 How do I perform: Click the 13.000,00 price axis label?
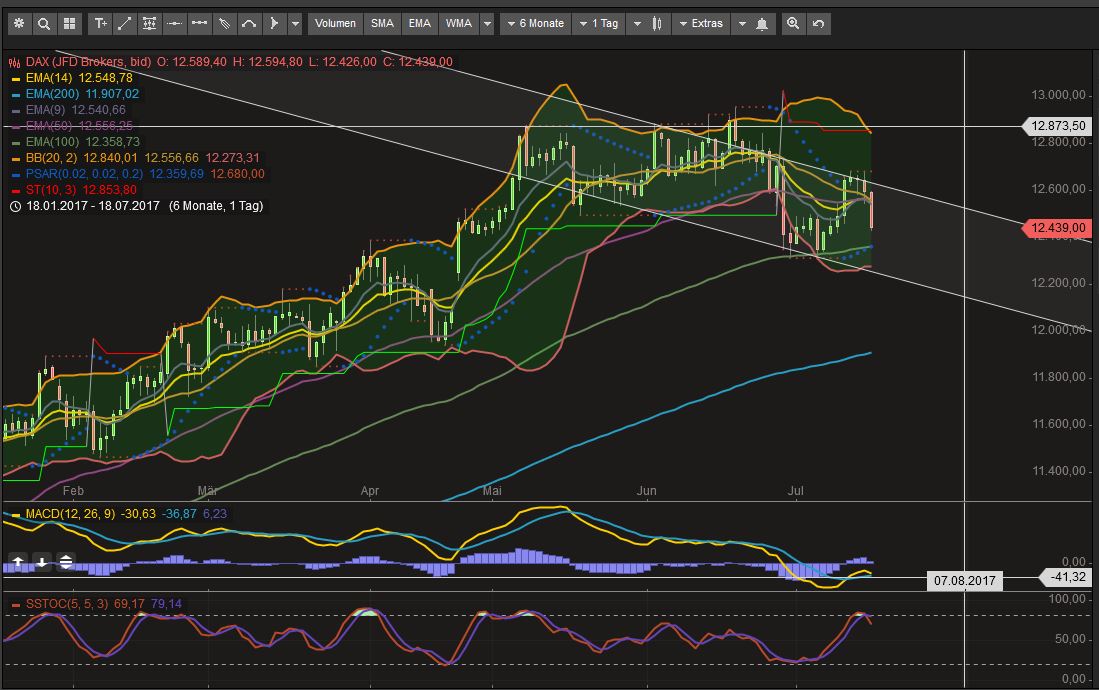[1058, 95]
